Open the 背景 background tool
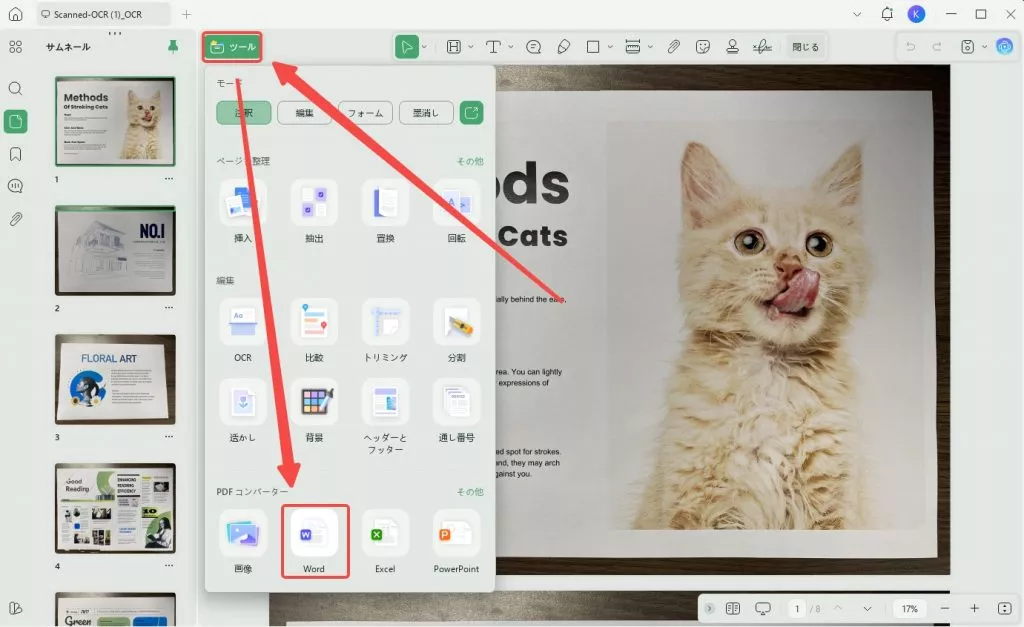The height and width of the screenshot is (627, 1024). click(314, 410)
